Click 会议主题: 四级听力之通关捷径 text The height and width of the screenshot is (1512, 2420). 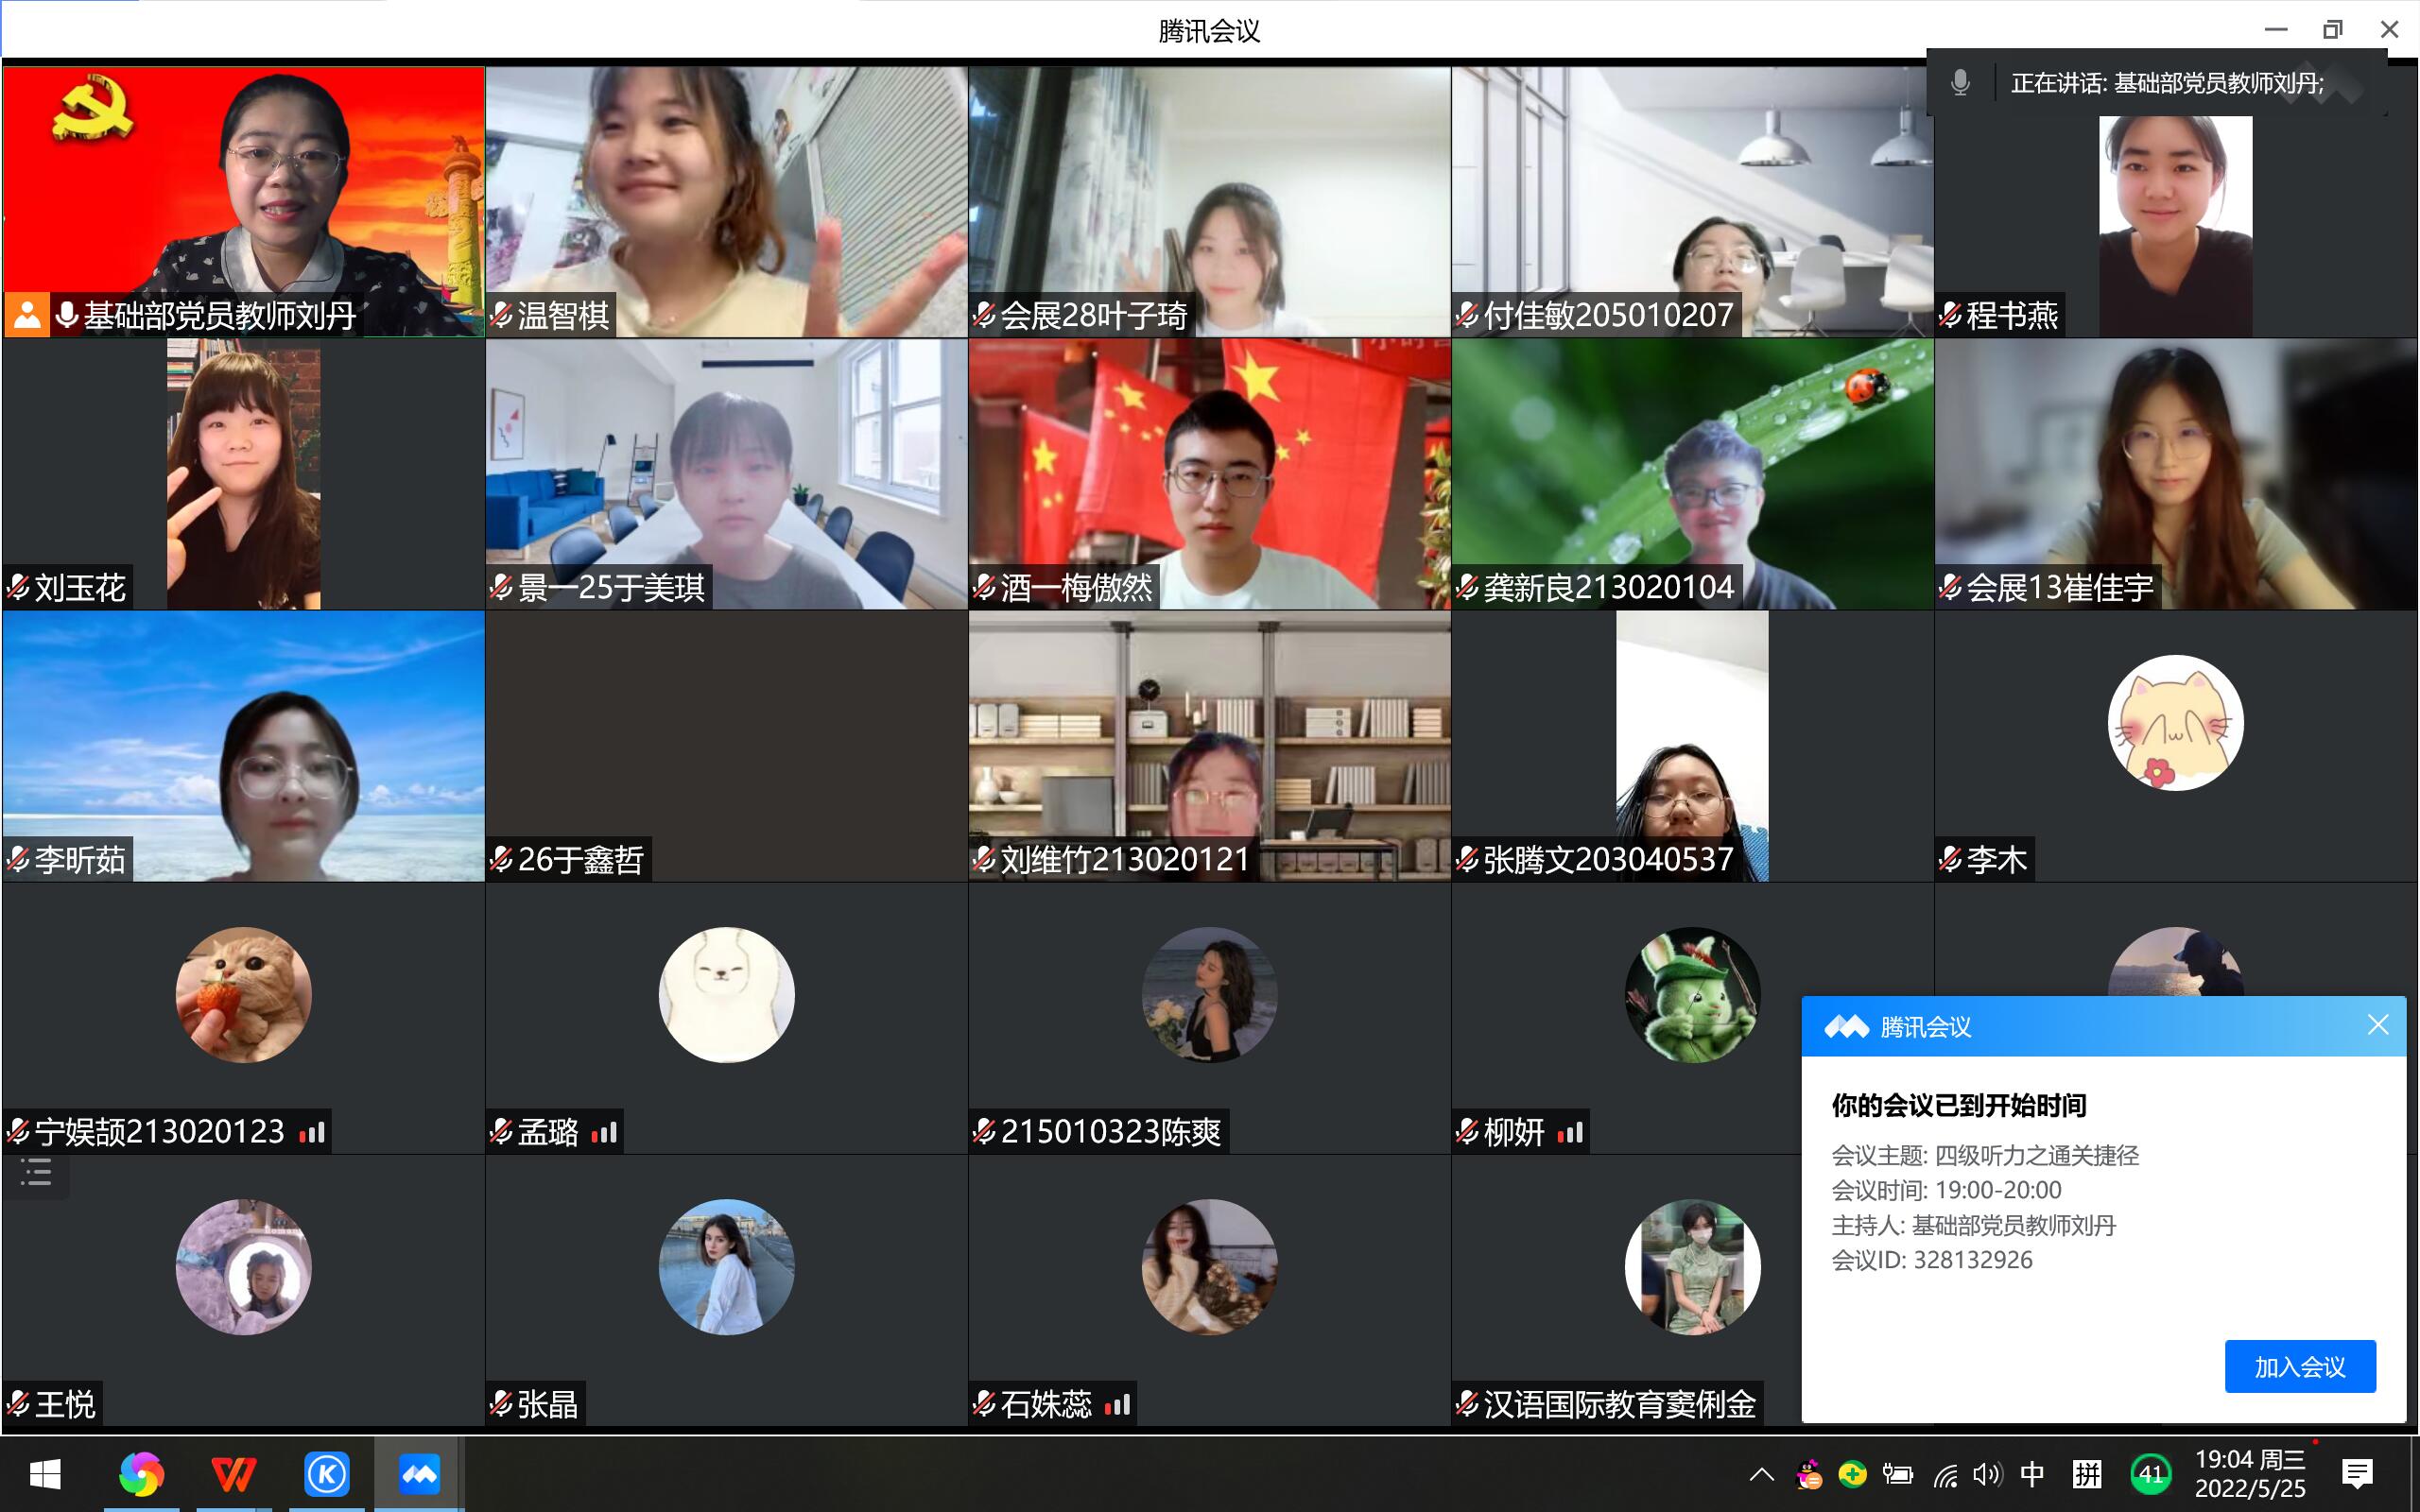coord(1985,1156)
